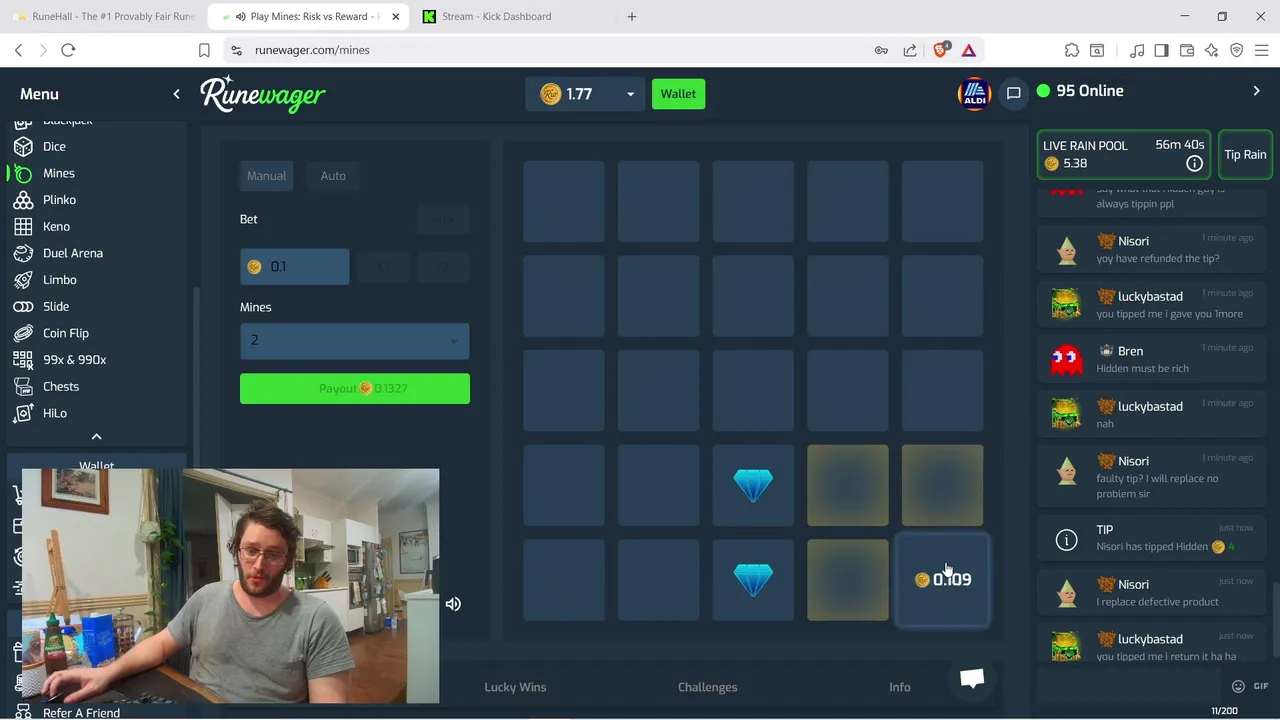The image size is (1280, 720).
Task: Open the Refer A Friend link
Action: 81,712
